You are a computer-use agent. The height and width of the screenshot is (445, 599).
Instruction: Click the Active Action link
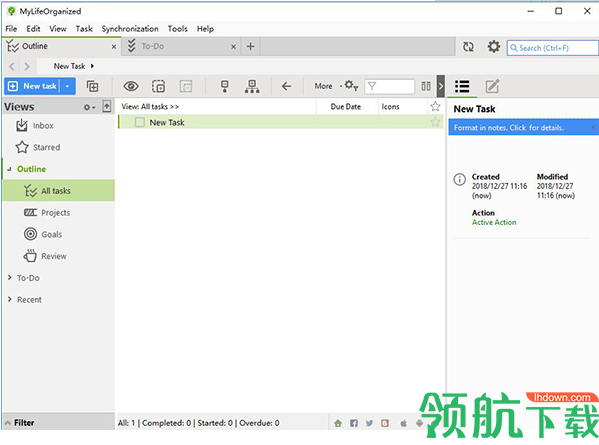click(x=494, y=222)
